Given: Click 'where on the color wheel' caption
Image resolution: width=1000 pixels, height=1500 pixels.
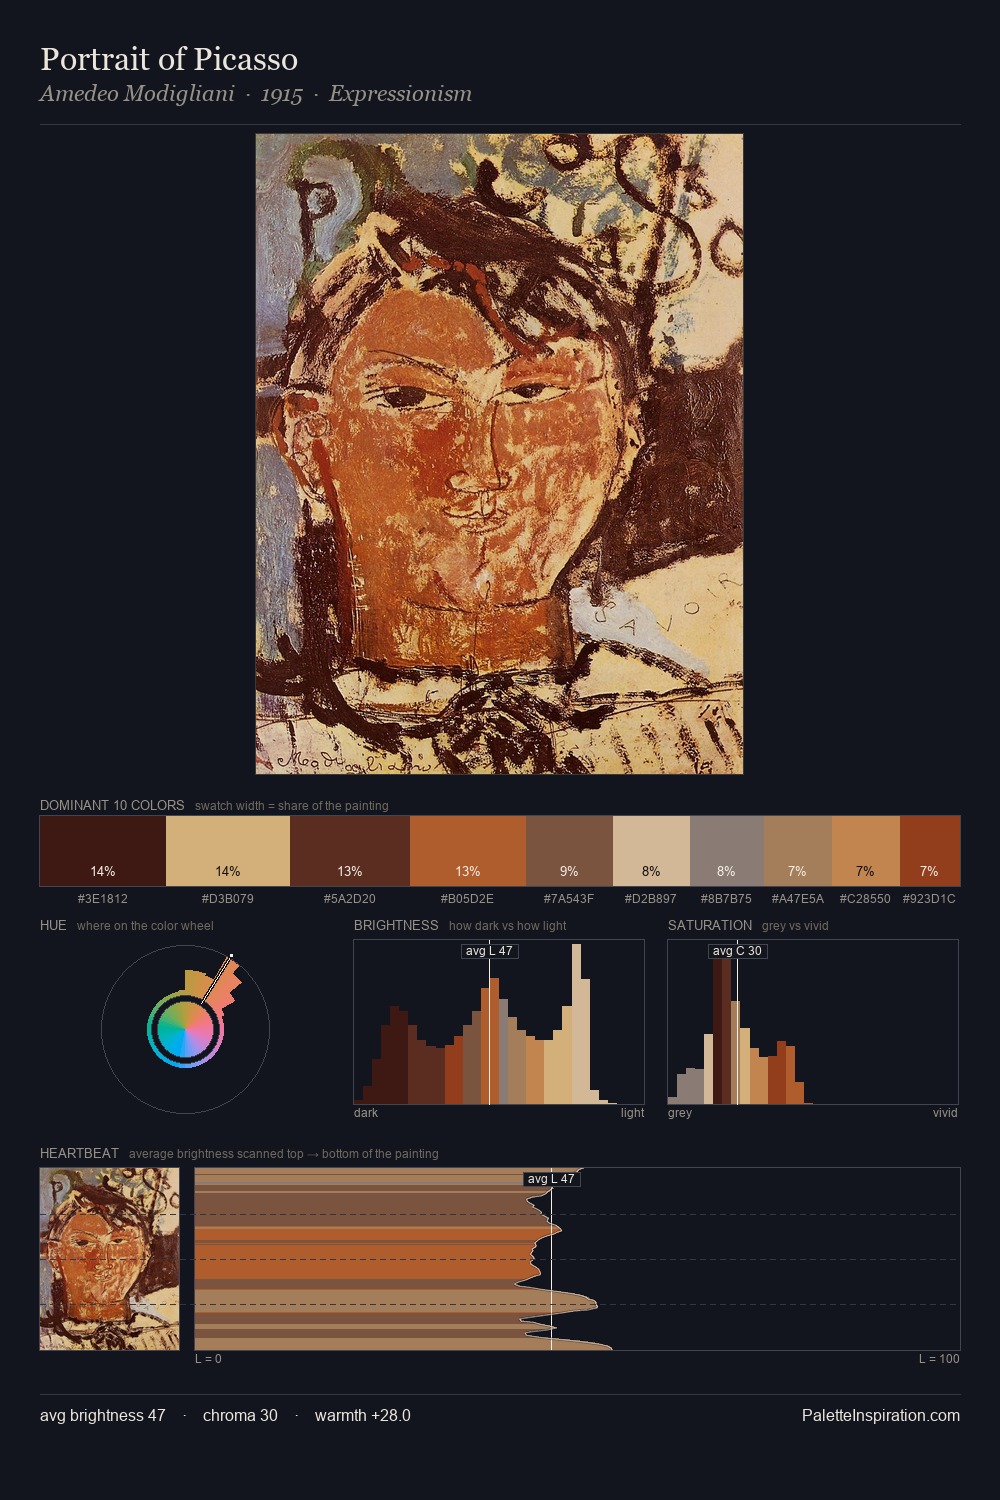Looking at the screenshot, I should point(145,926).
